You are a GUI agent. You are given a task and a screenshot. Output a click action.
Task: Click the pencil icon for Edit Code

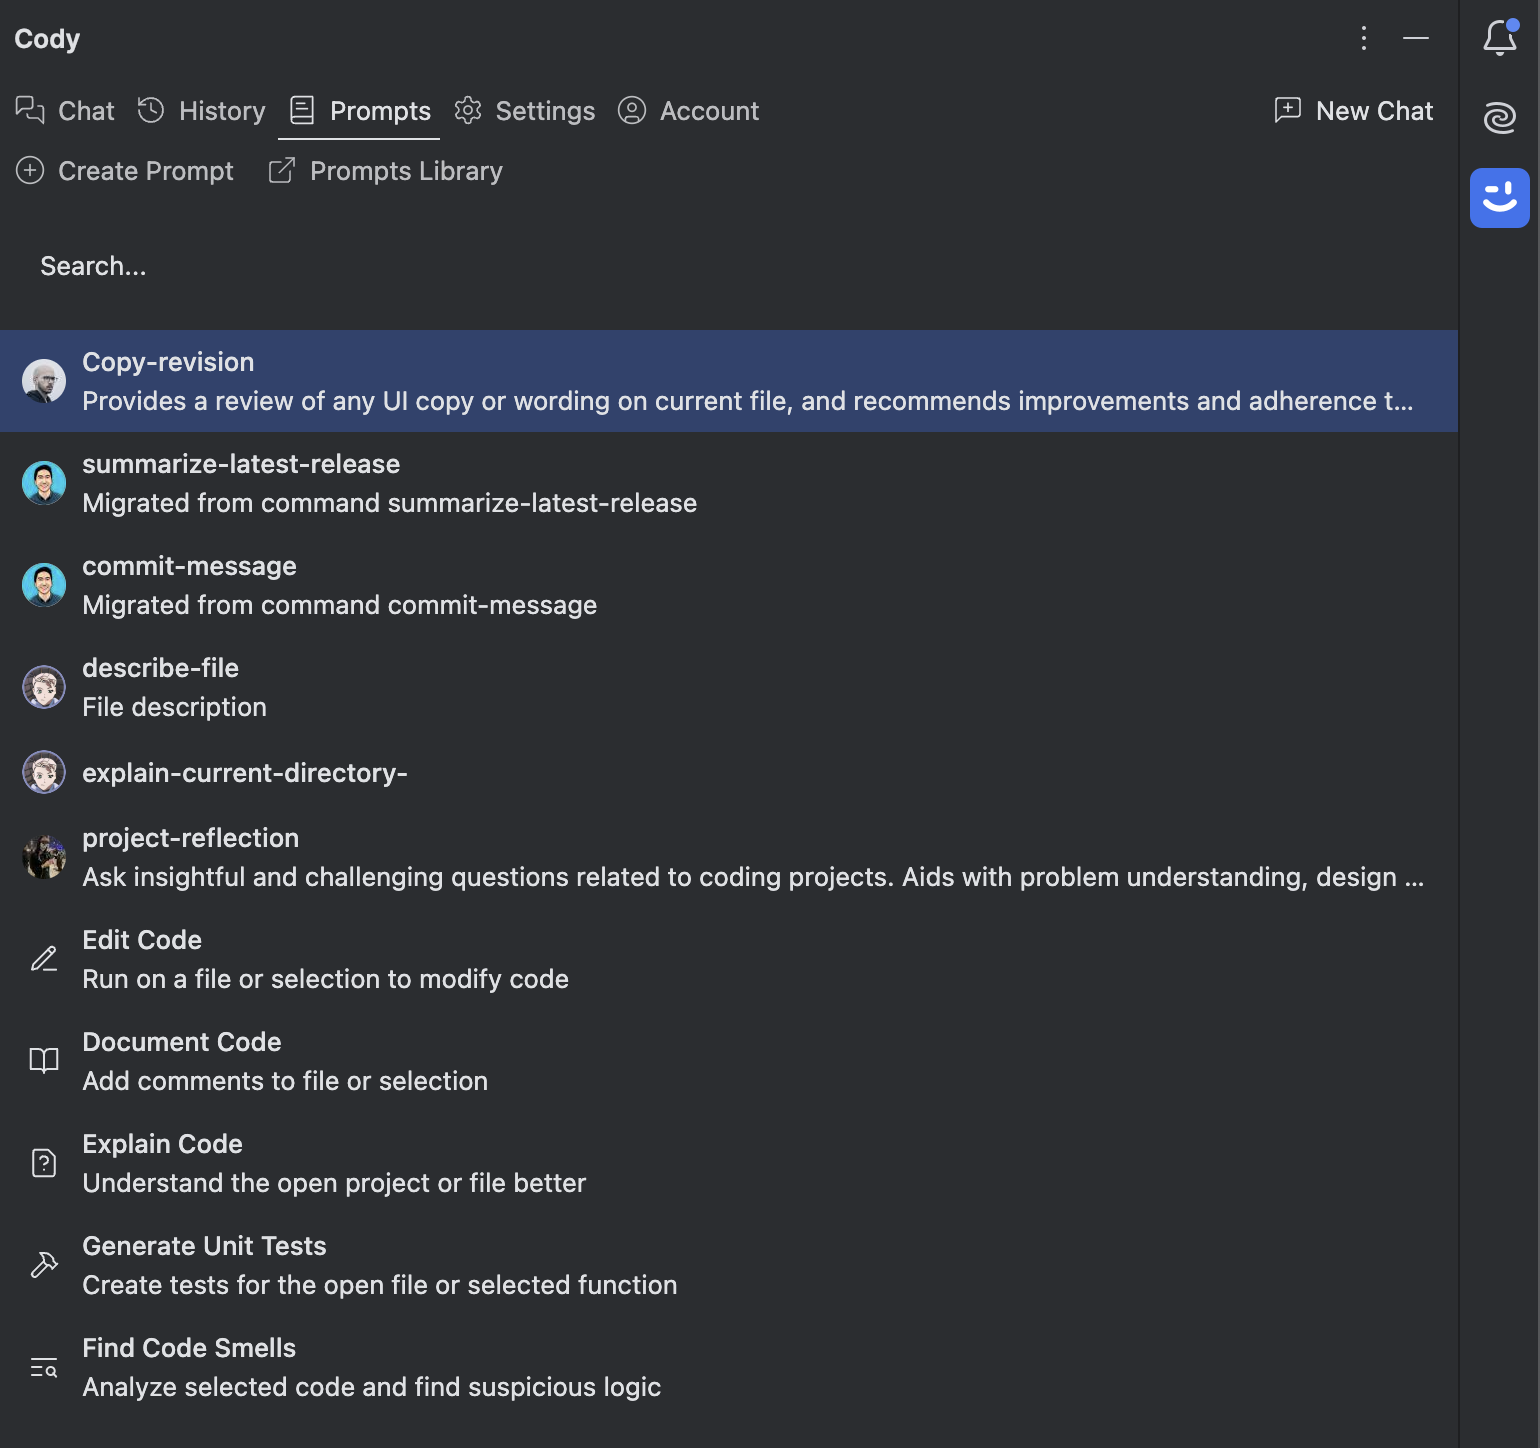tap(44, 959)
